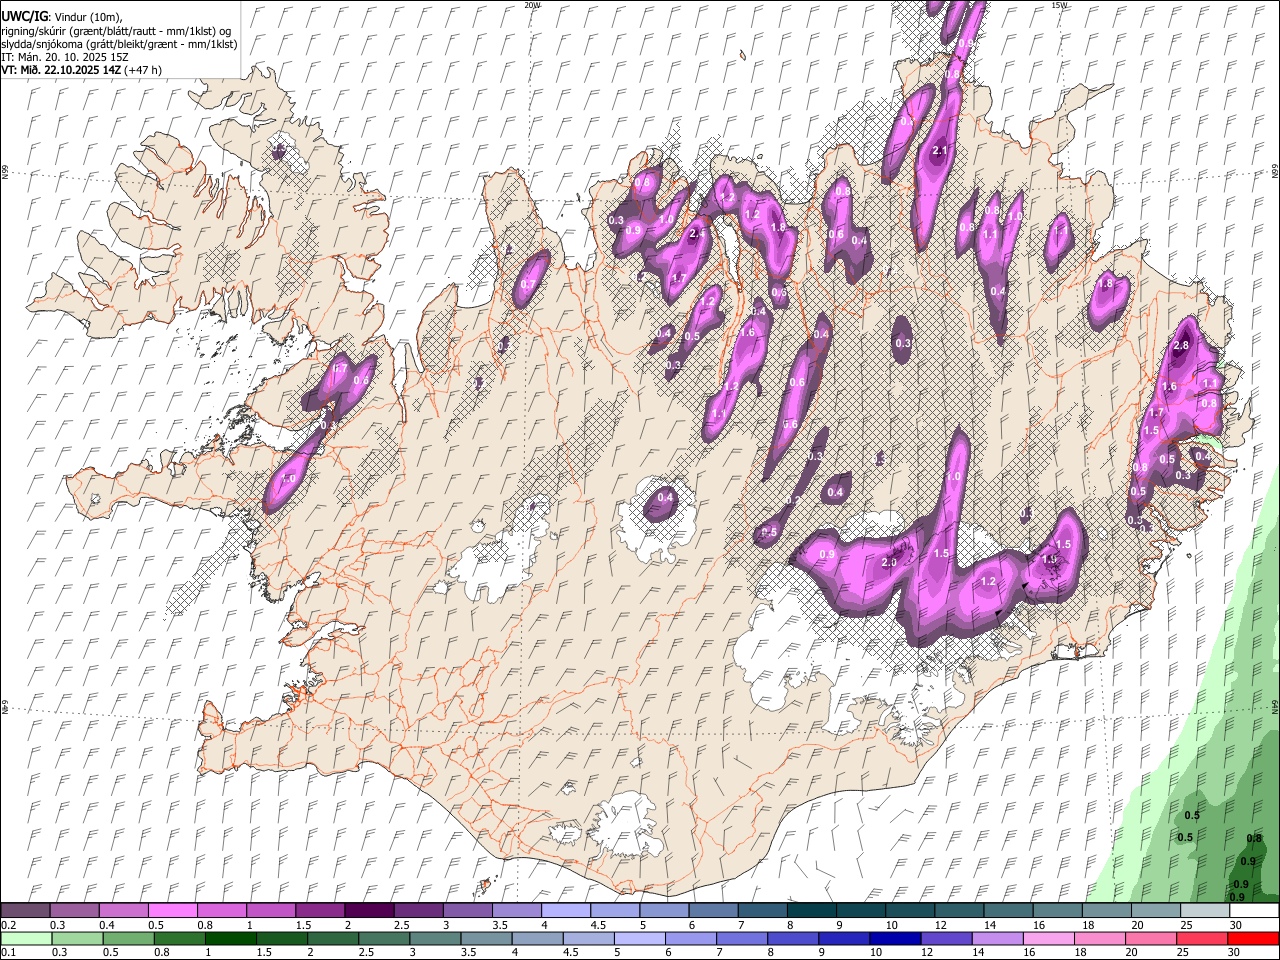Click the magenta-purple snow swatch starting at 1.5
The width and height of the screenshot is (1280, 960).
coord(320,911)
